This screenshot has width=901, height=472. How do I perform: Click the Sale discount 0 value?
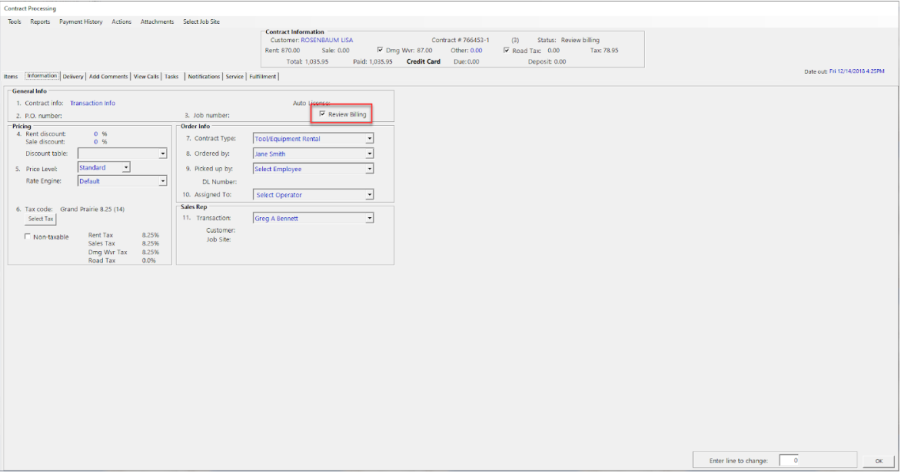click(95, 142)
